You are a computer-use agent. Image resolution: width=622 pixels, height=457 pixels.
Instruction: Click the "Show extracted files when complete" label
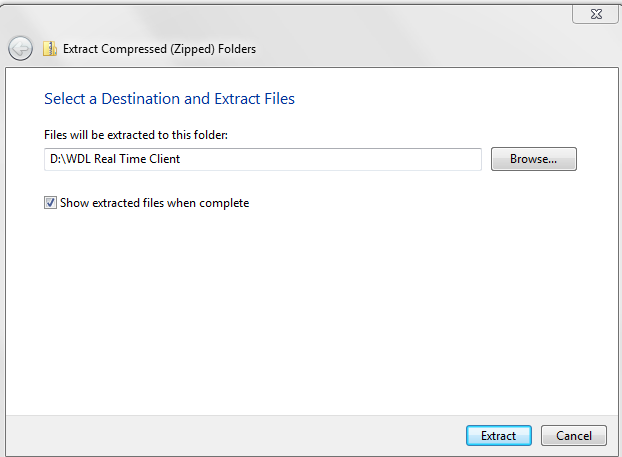click(x=154, y=203)
